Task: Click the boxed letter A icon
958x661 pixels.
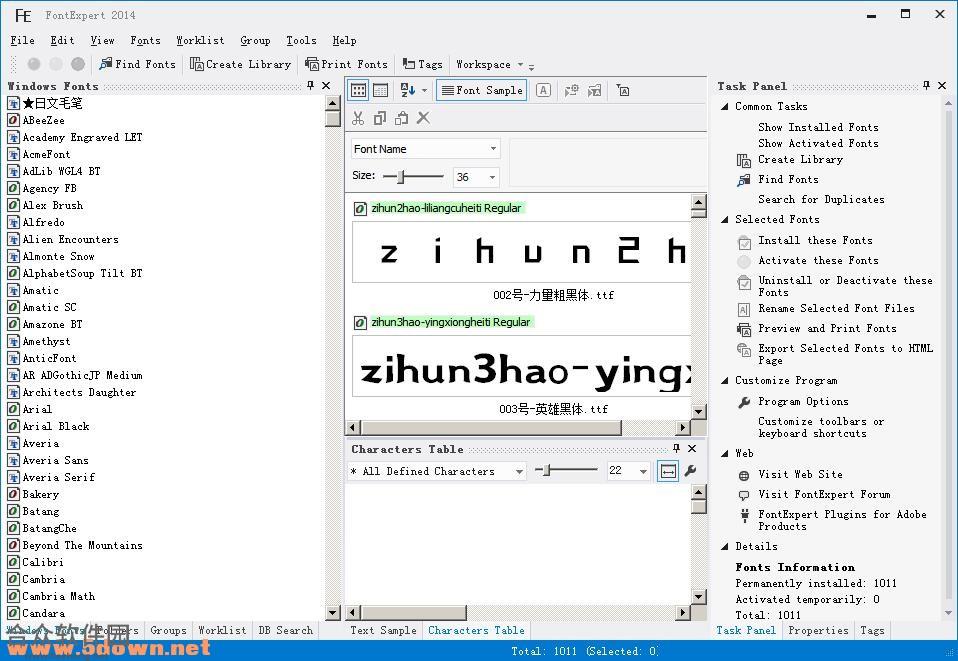Action: tap(543, 90)
